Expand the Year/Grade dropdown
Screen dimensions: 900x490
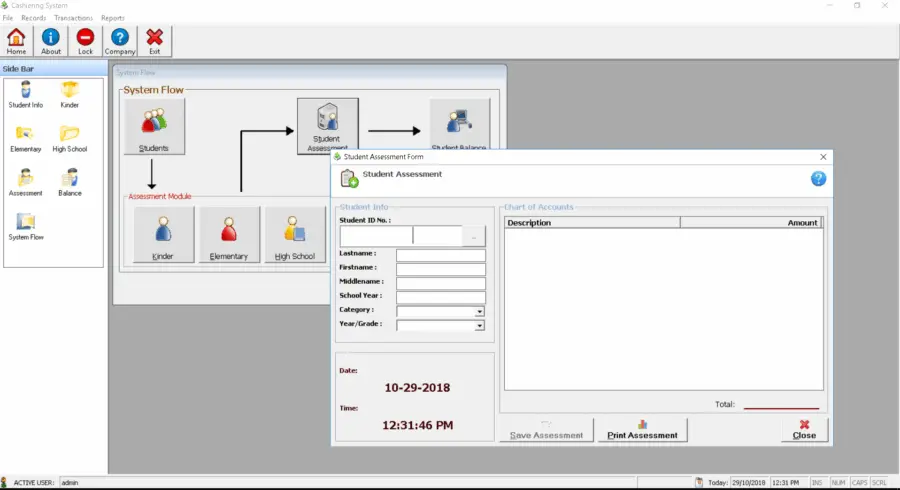coord(479,325)
